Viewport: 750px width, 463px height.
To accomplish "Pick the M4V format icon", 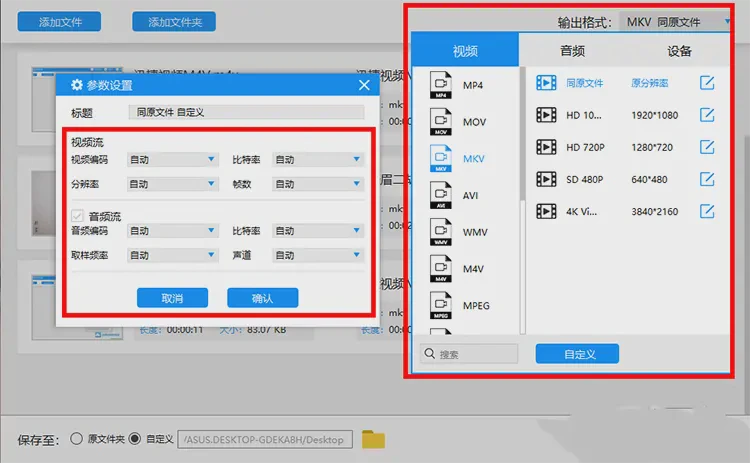I will click(442, 268).
